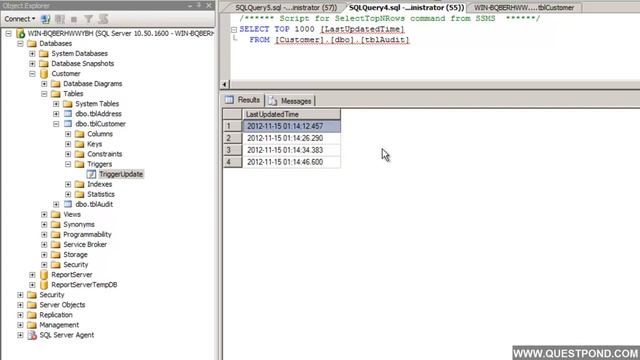Click the dbo.tblAudit table icon

(68, 204)
